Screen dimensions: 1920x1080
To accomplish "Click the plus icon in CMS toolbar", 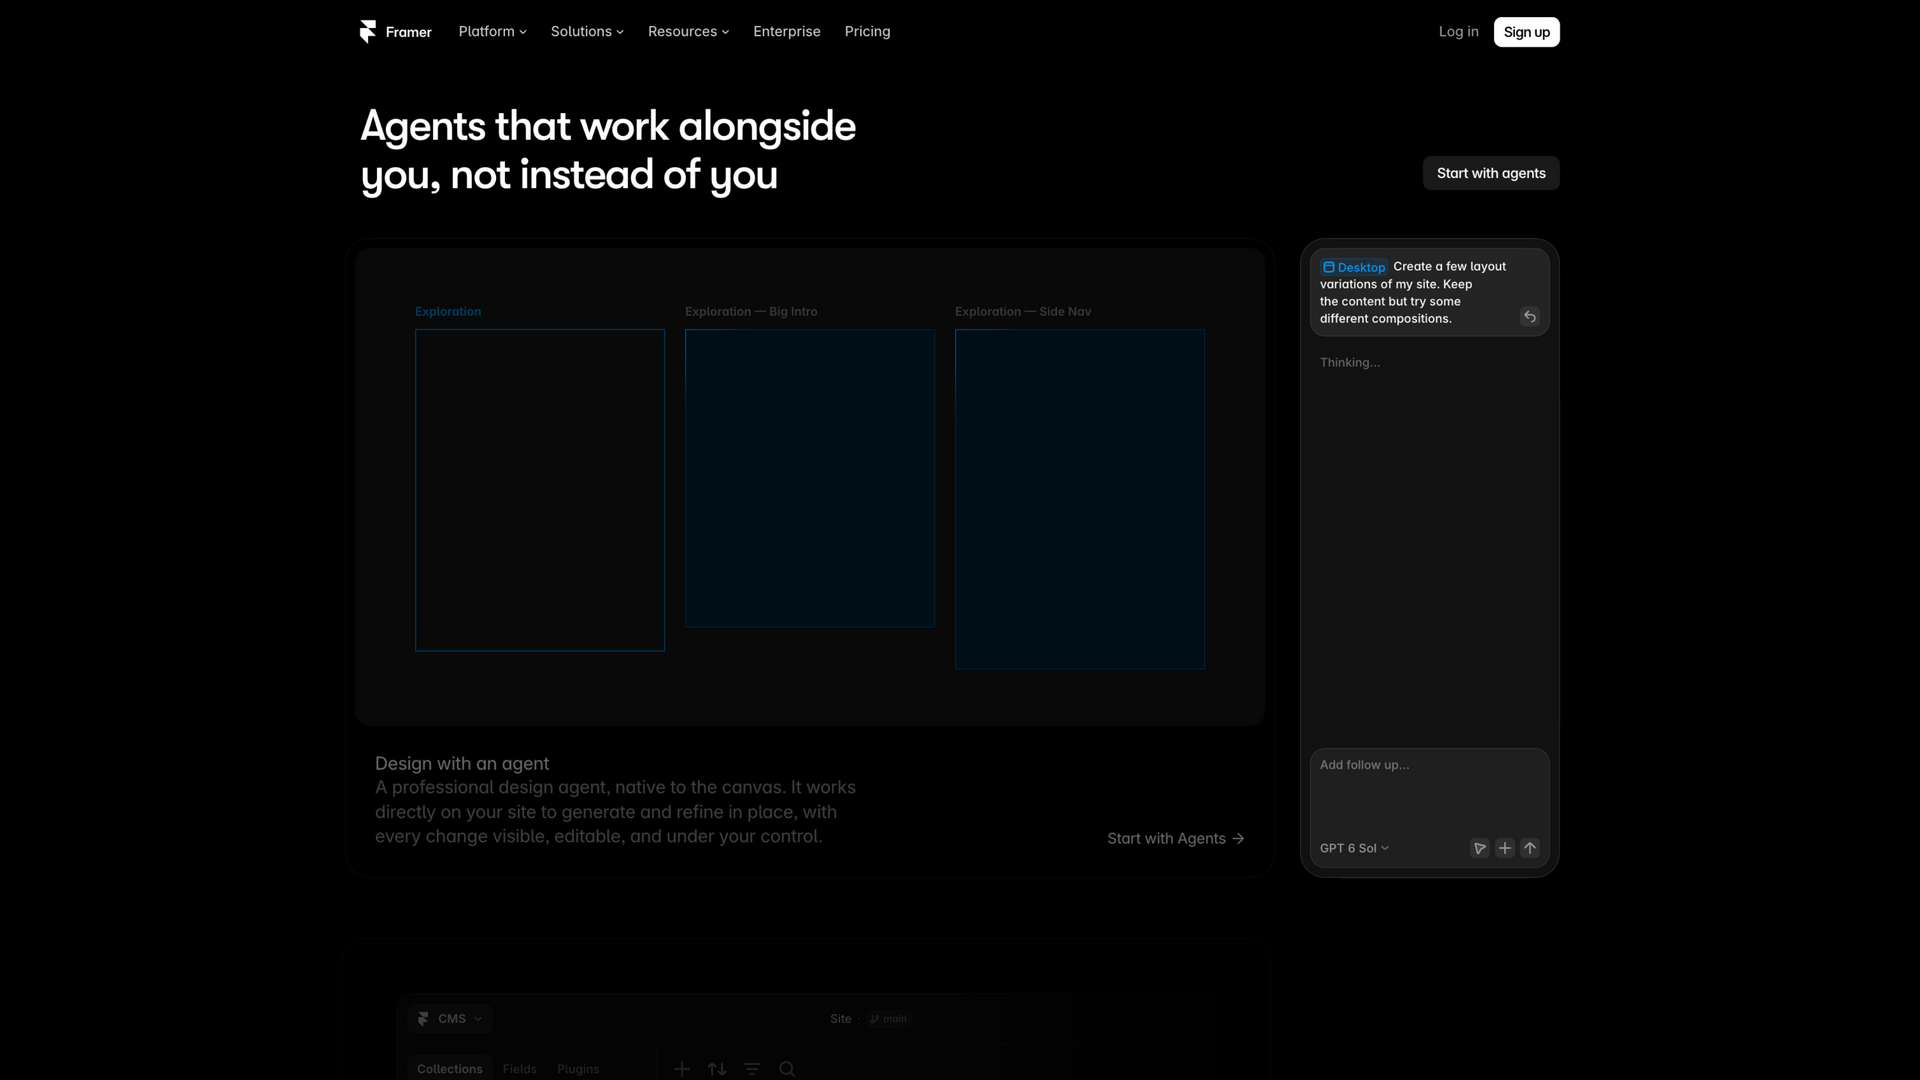I will tap(682, 1069).
